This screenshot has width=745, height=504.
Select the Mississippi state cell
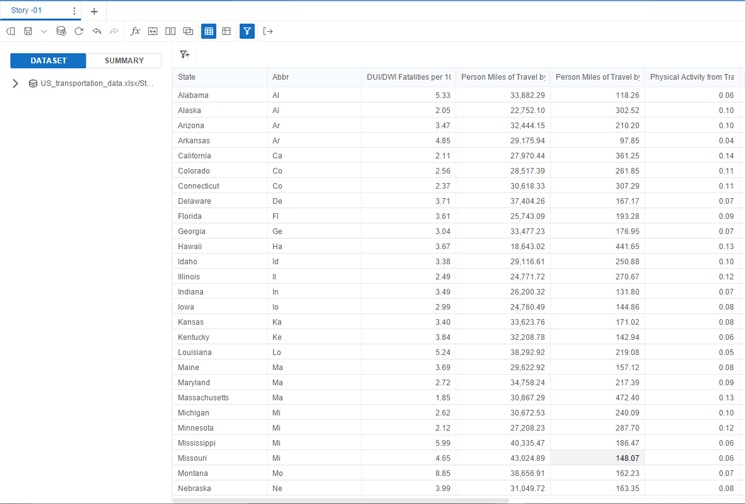(220, 443)
